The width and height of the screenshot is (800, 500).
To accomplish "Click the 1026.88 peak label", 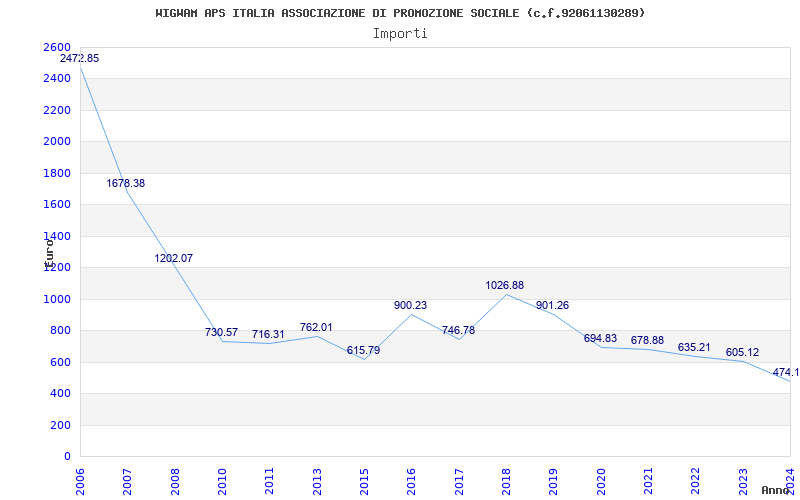I will point(505,286).
